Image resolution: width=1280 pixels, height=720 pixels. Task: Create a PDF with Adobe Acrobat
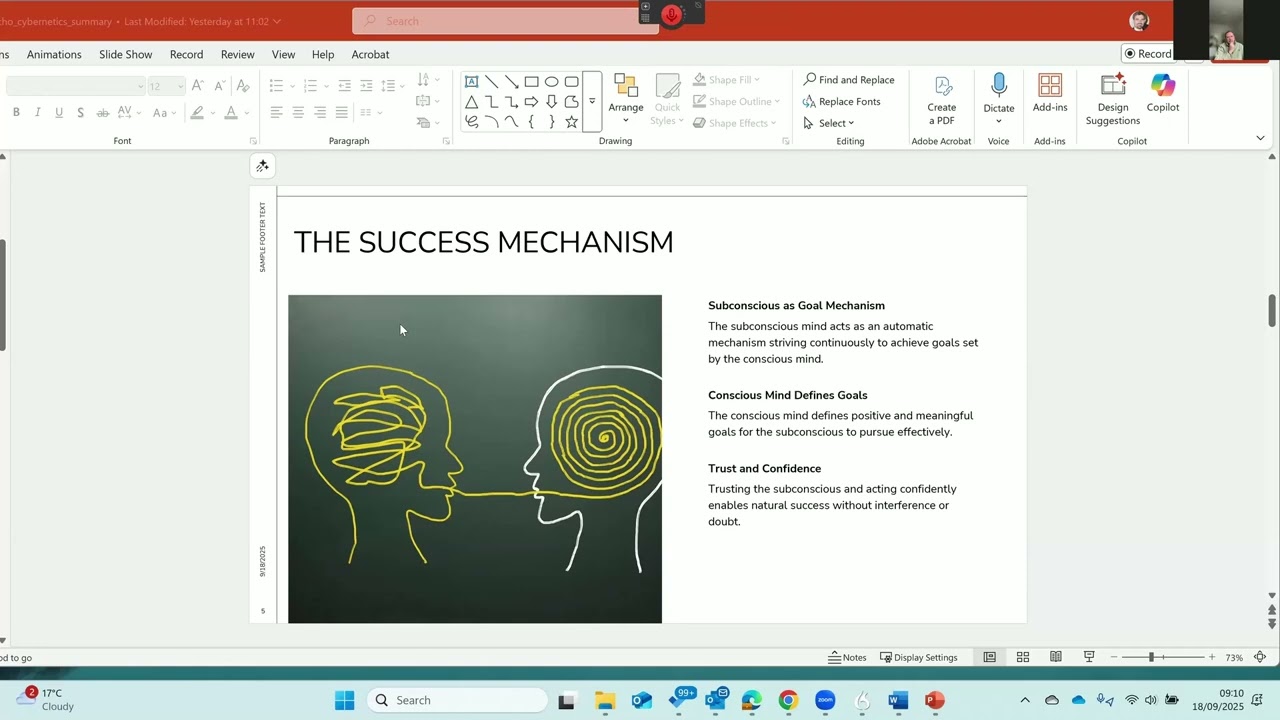pos(941,100)
